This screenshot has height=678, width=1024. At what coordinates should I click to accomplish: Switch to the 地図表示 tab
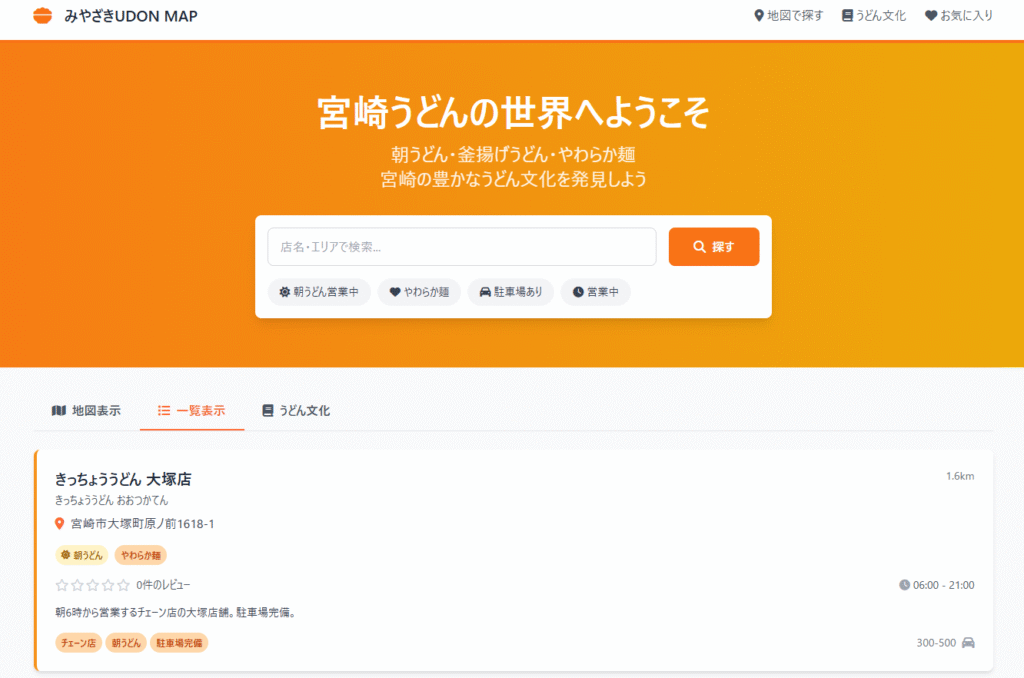tap(86, 411)
